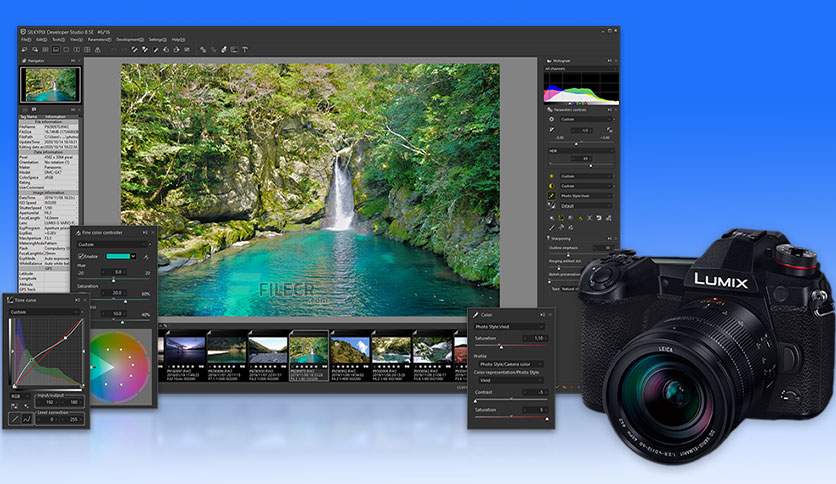Open the Default sharpness dropdown
836x484 pixels.
pos(586,206)
